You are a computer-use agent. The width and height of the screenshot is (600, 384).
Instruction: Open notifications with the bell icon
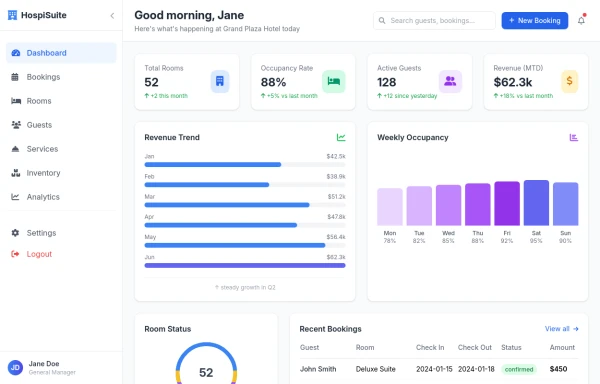click(581, 20)
